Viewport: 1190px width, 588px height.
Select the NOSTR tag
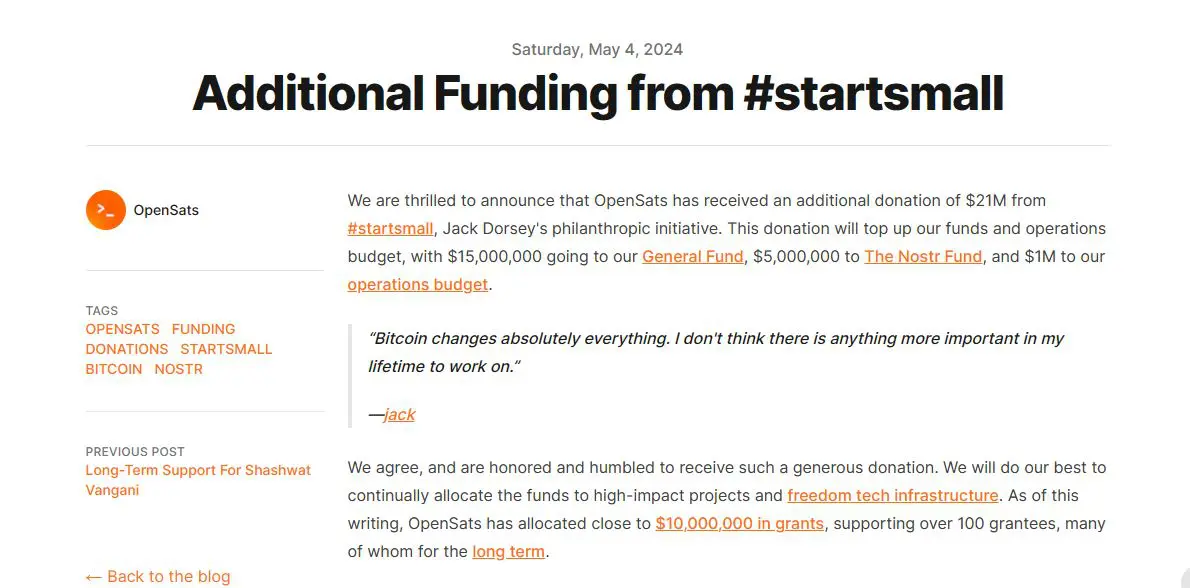pyautogui.click(x=179, y=369)
